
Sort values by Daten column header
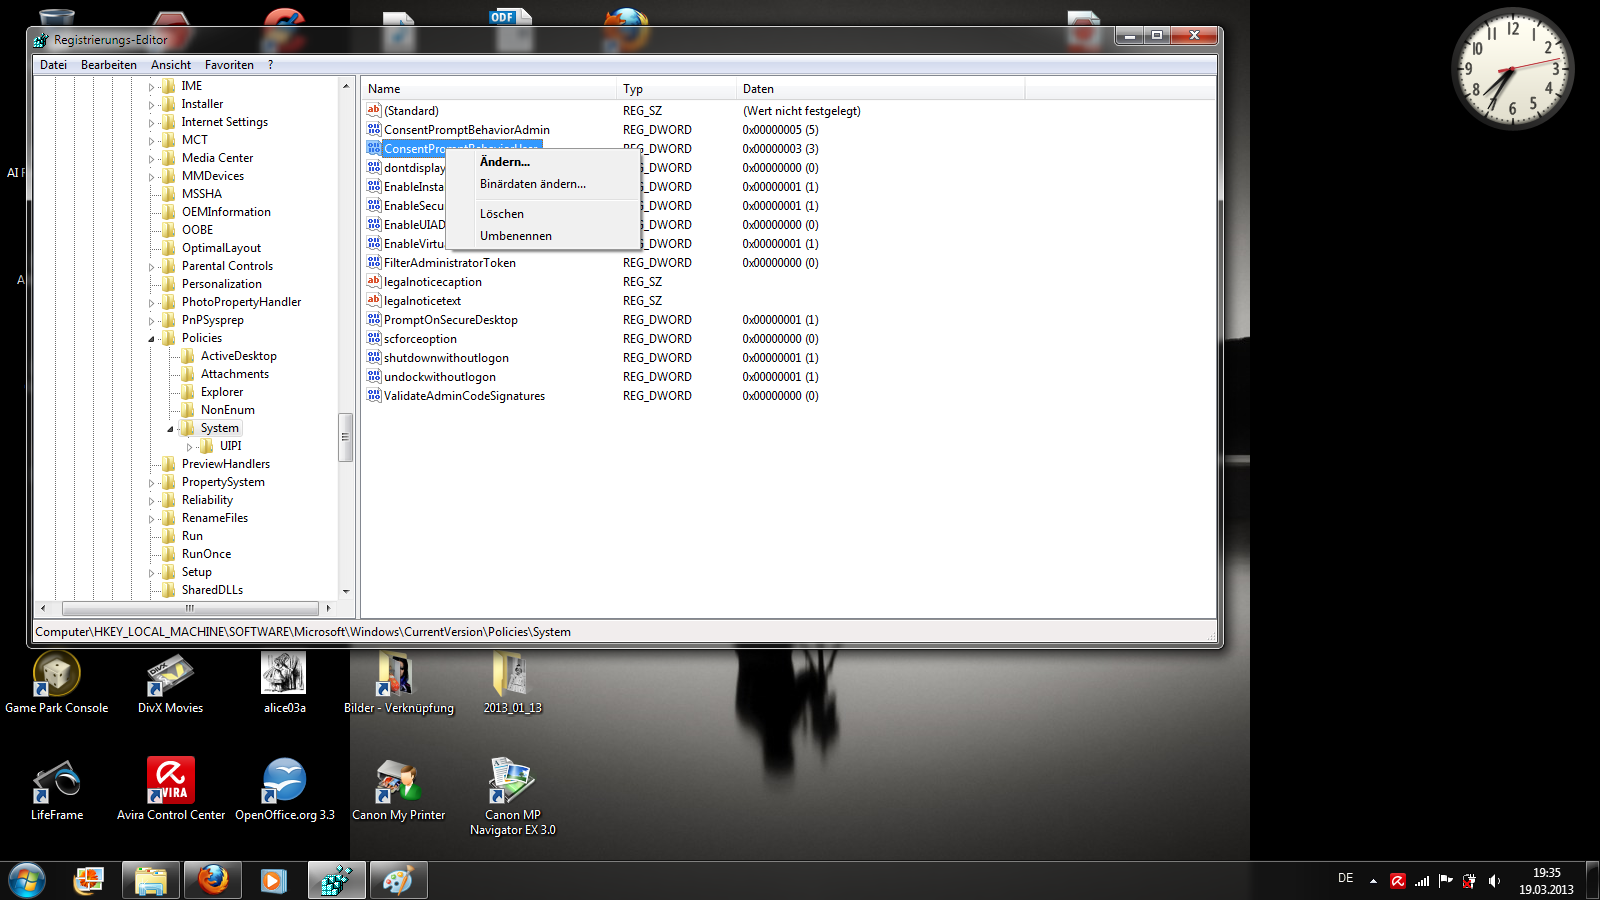[880, 89]
